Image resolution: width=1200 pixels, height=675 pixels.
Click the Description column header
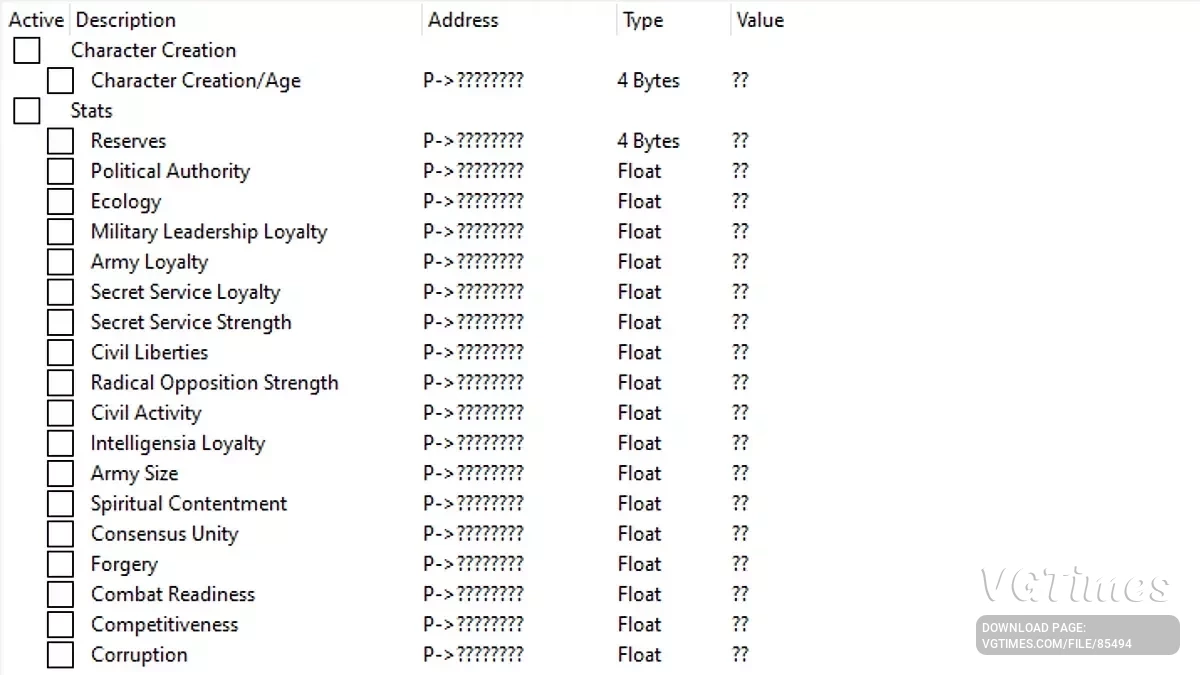click(126, 20)
